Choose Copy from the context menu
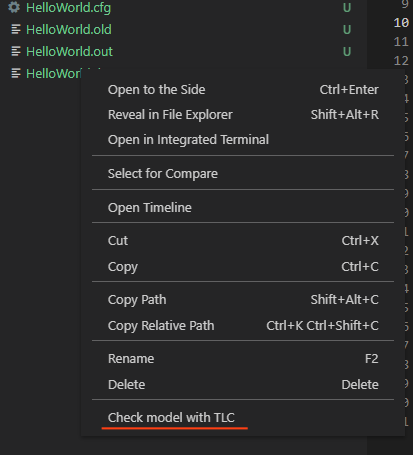 [243, 267]
